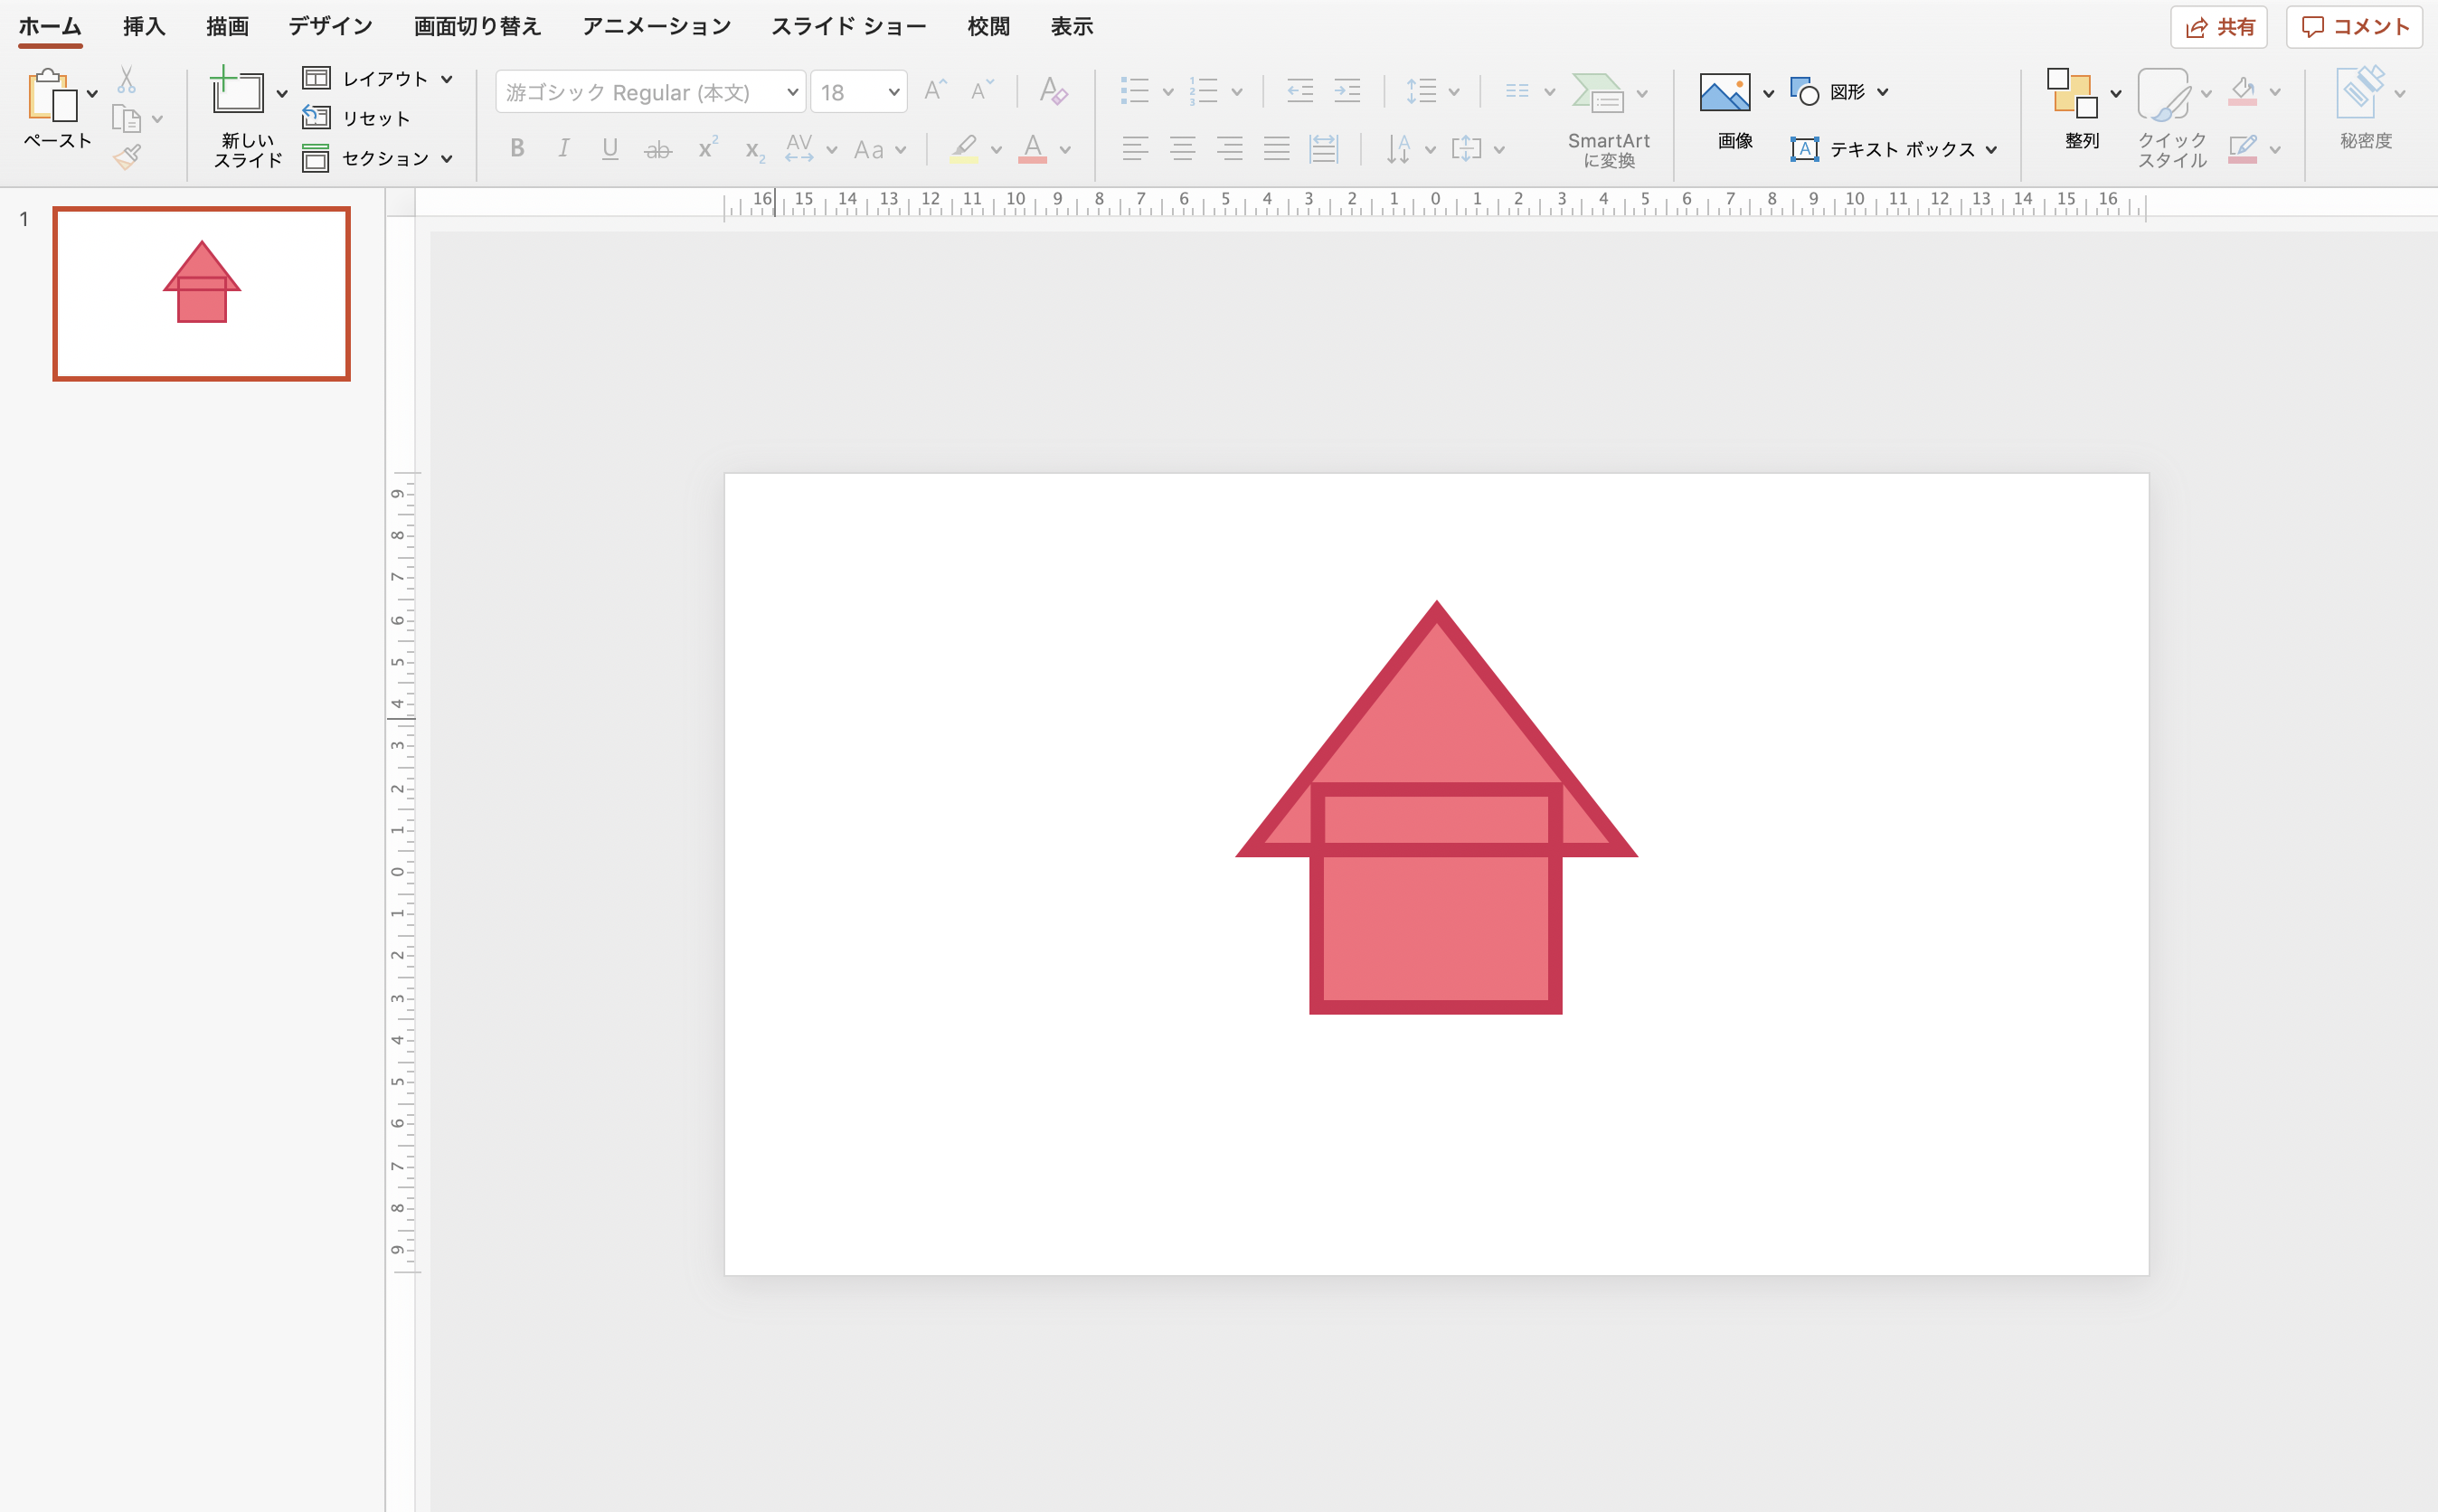Click the Character Spacing AV icon
The image size is (2438, 1512).
point(799,148)
